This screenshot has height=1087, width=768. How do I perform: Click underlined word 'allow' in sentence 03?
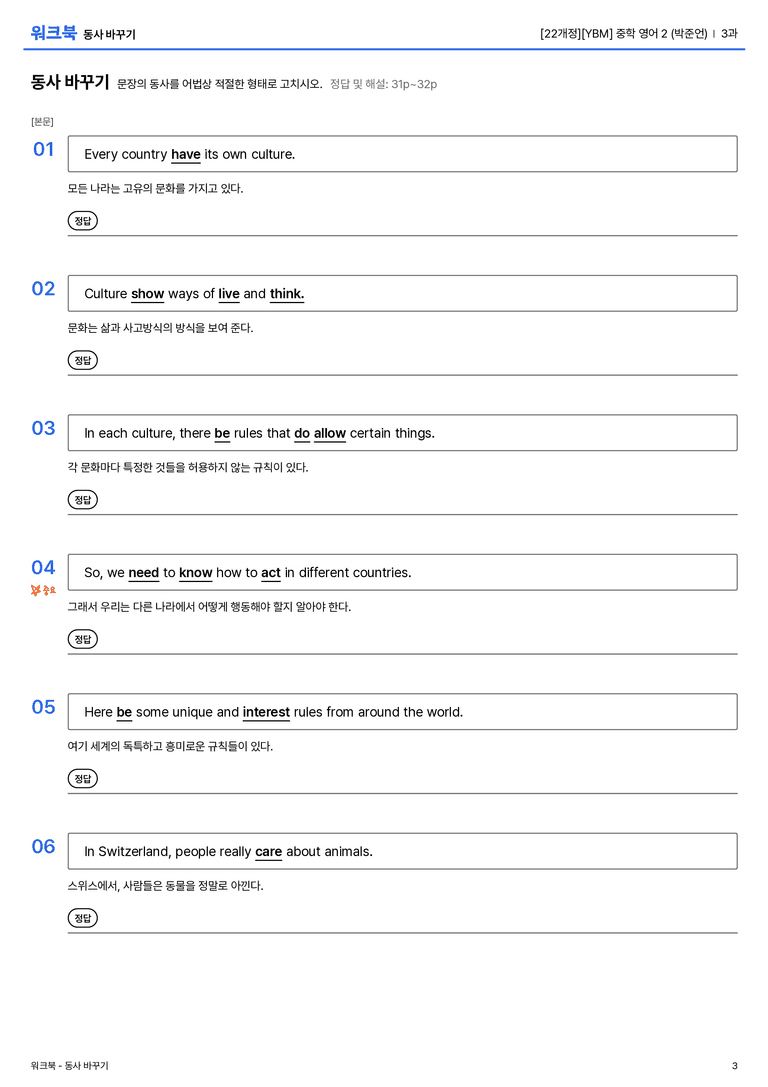coord(330,433)
